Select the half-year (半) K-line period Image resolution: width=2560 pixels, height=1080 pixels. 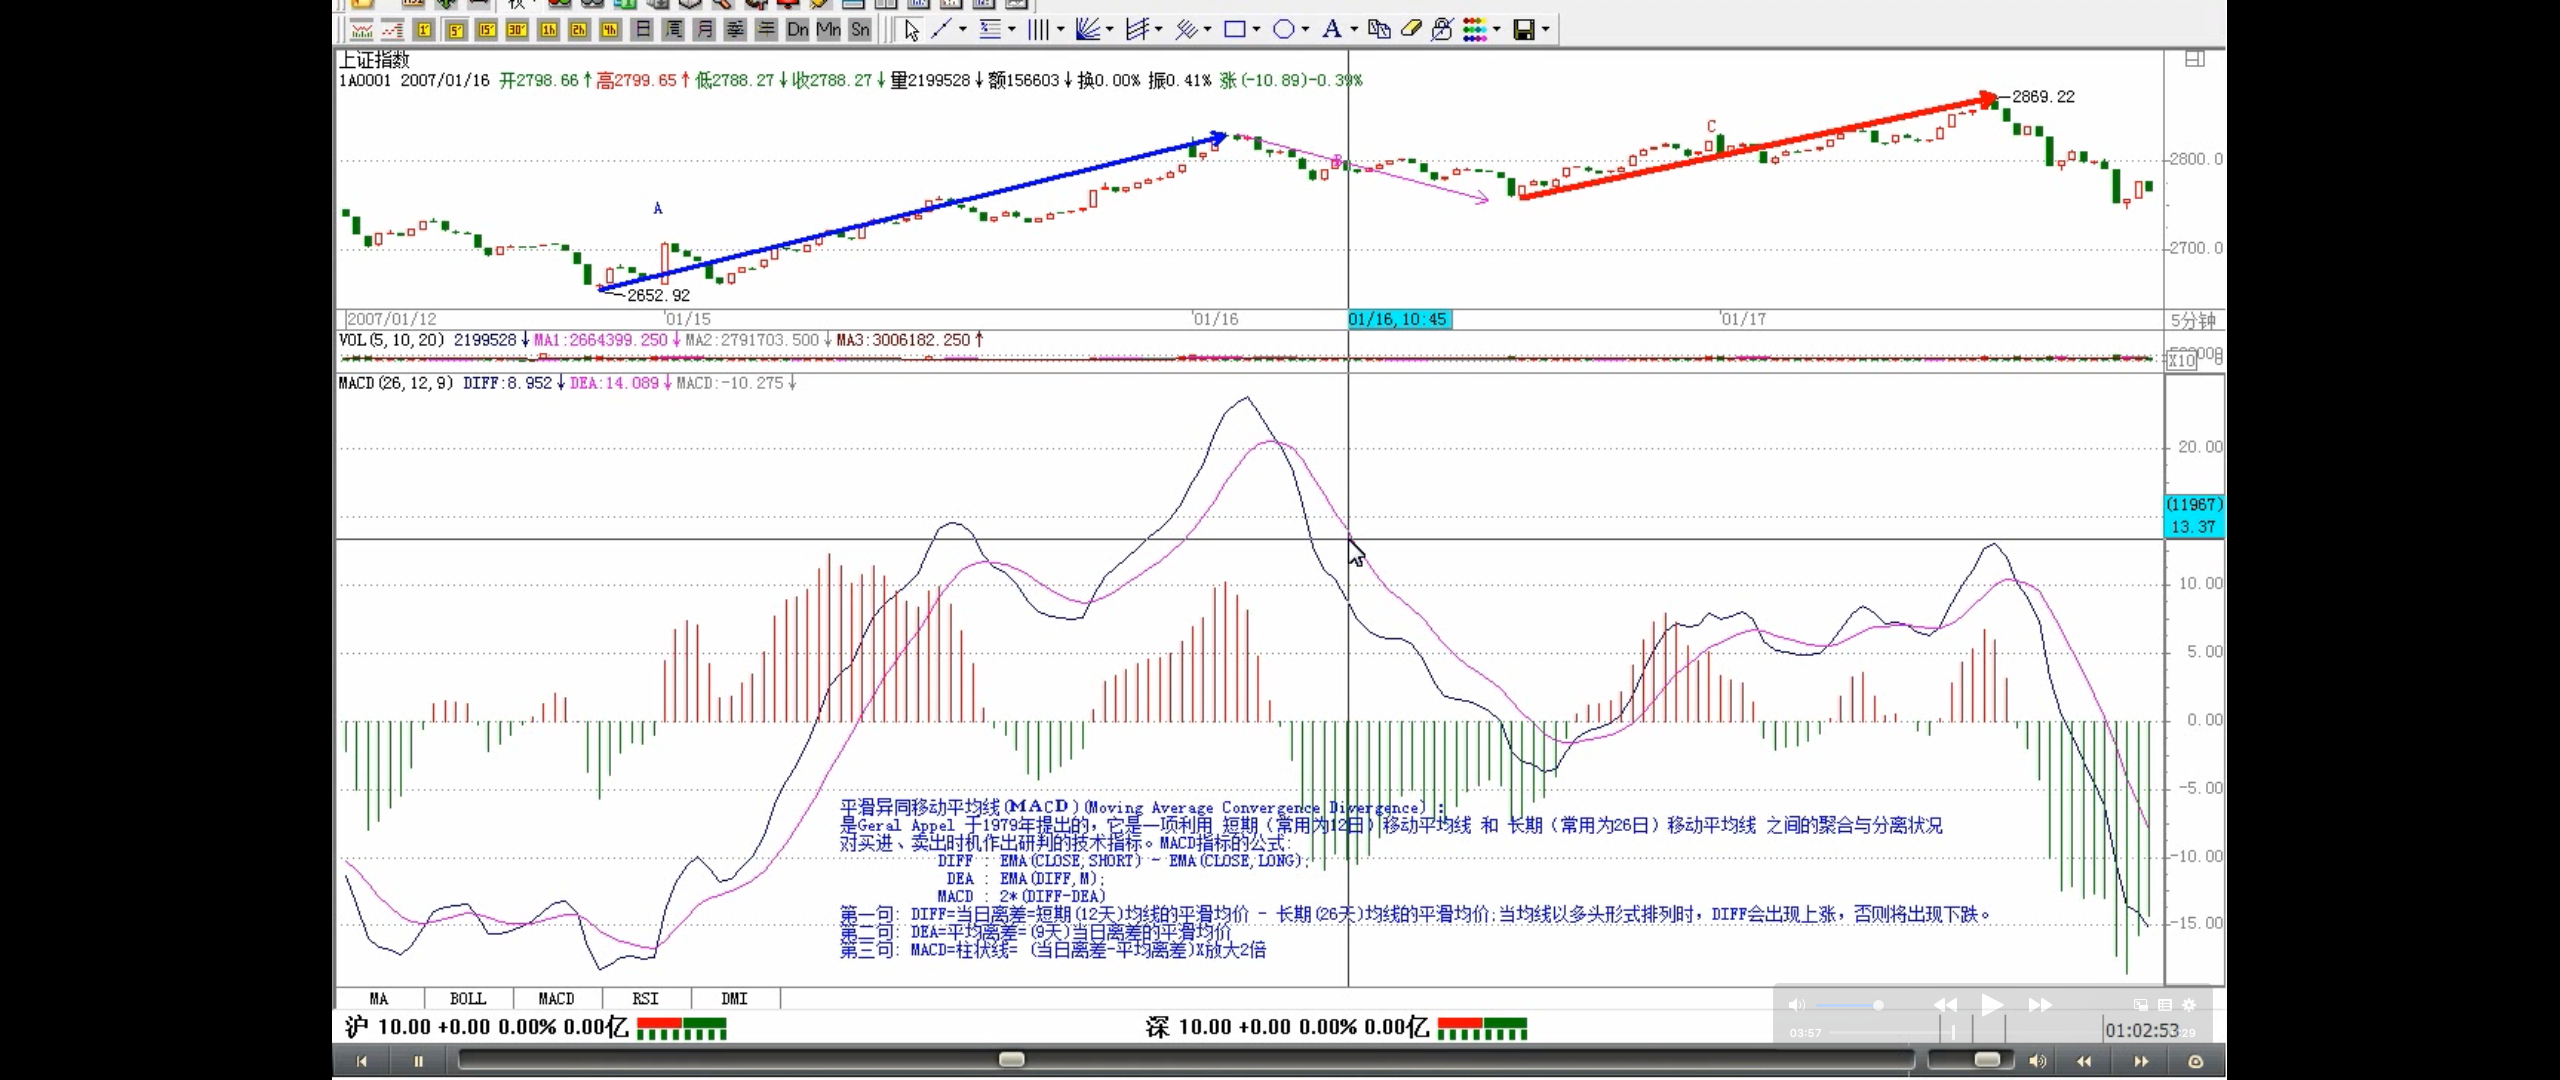click(x=766, y=30)
